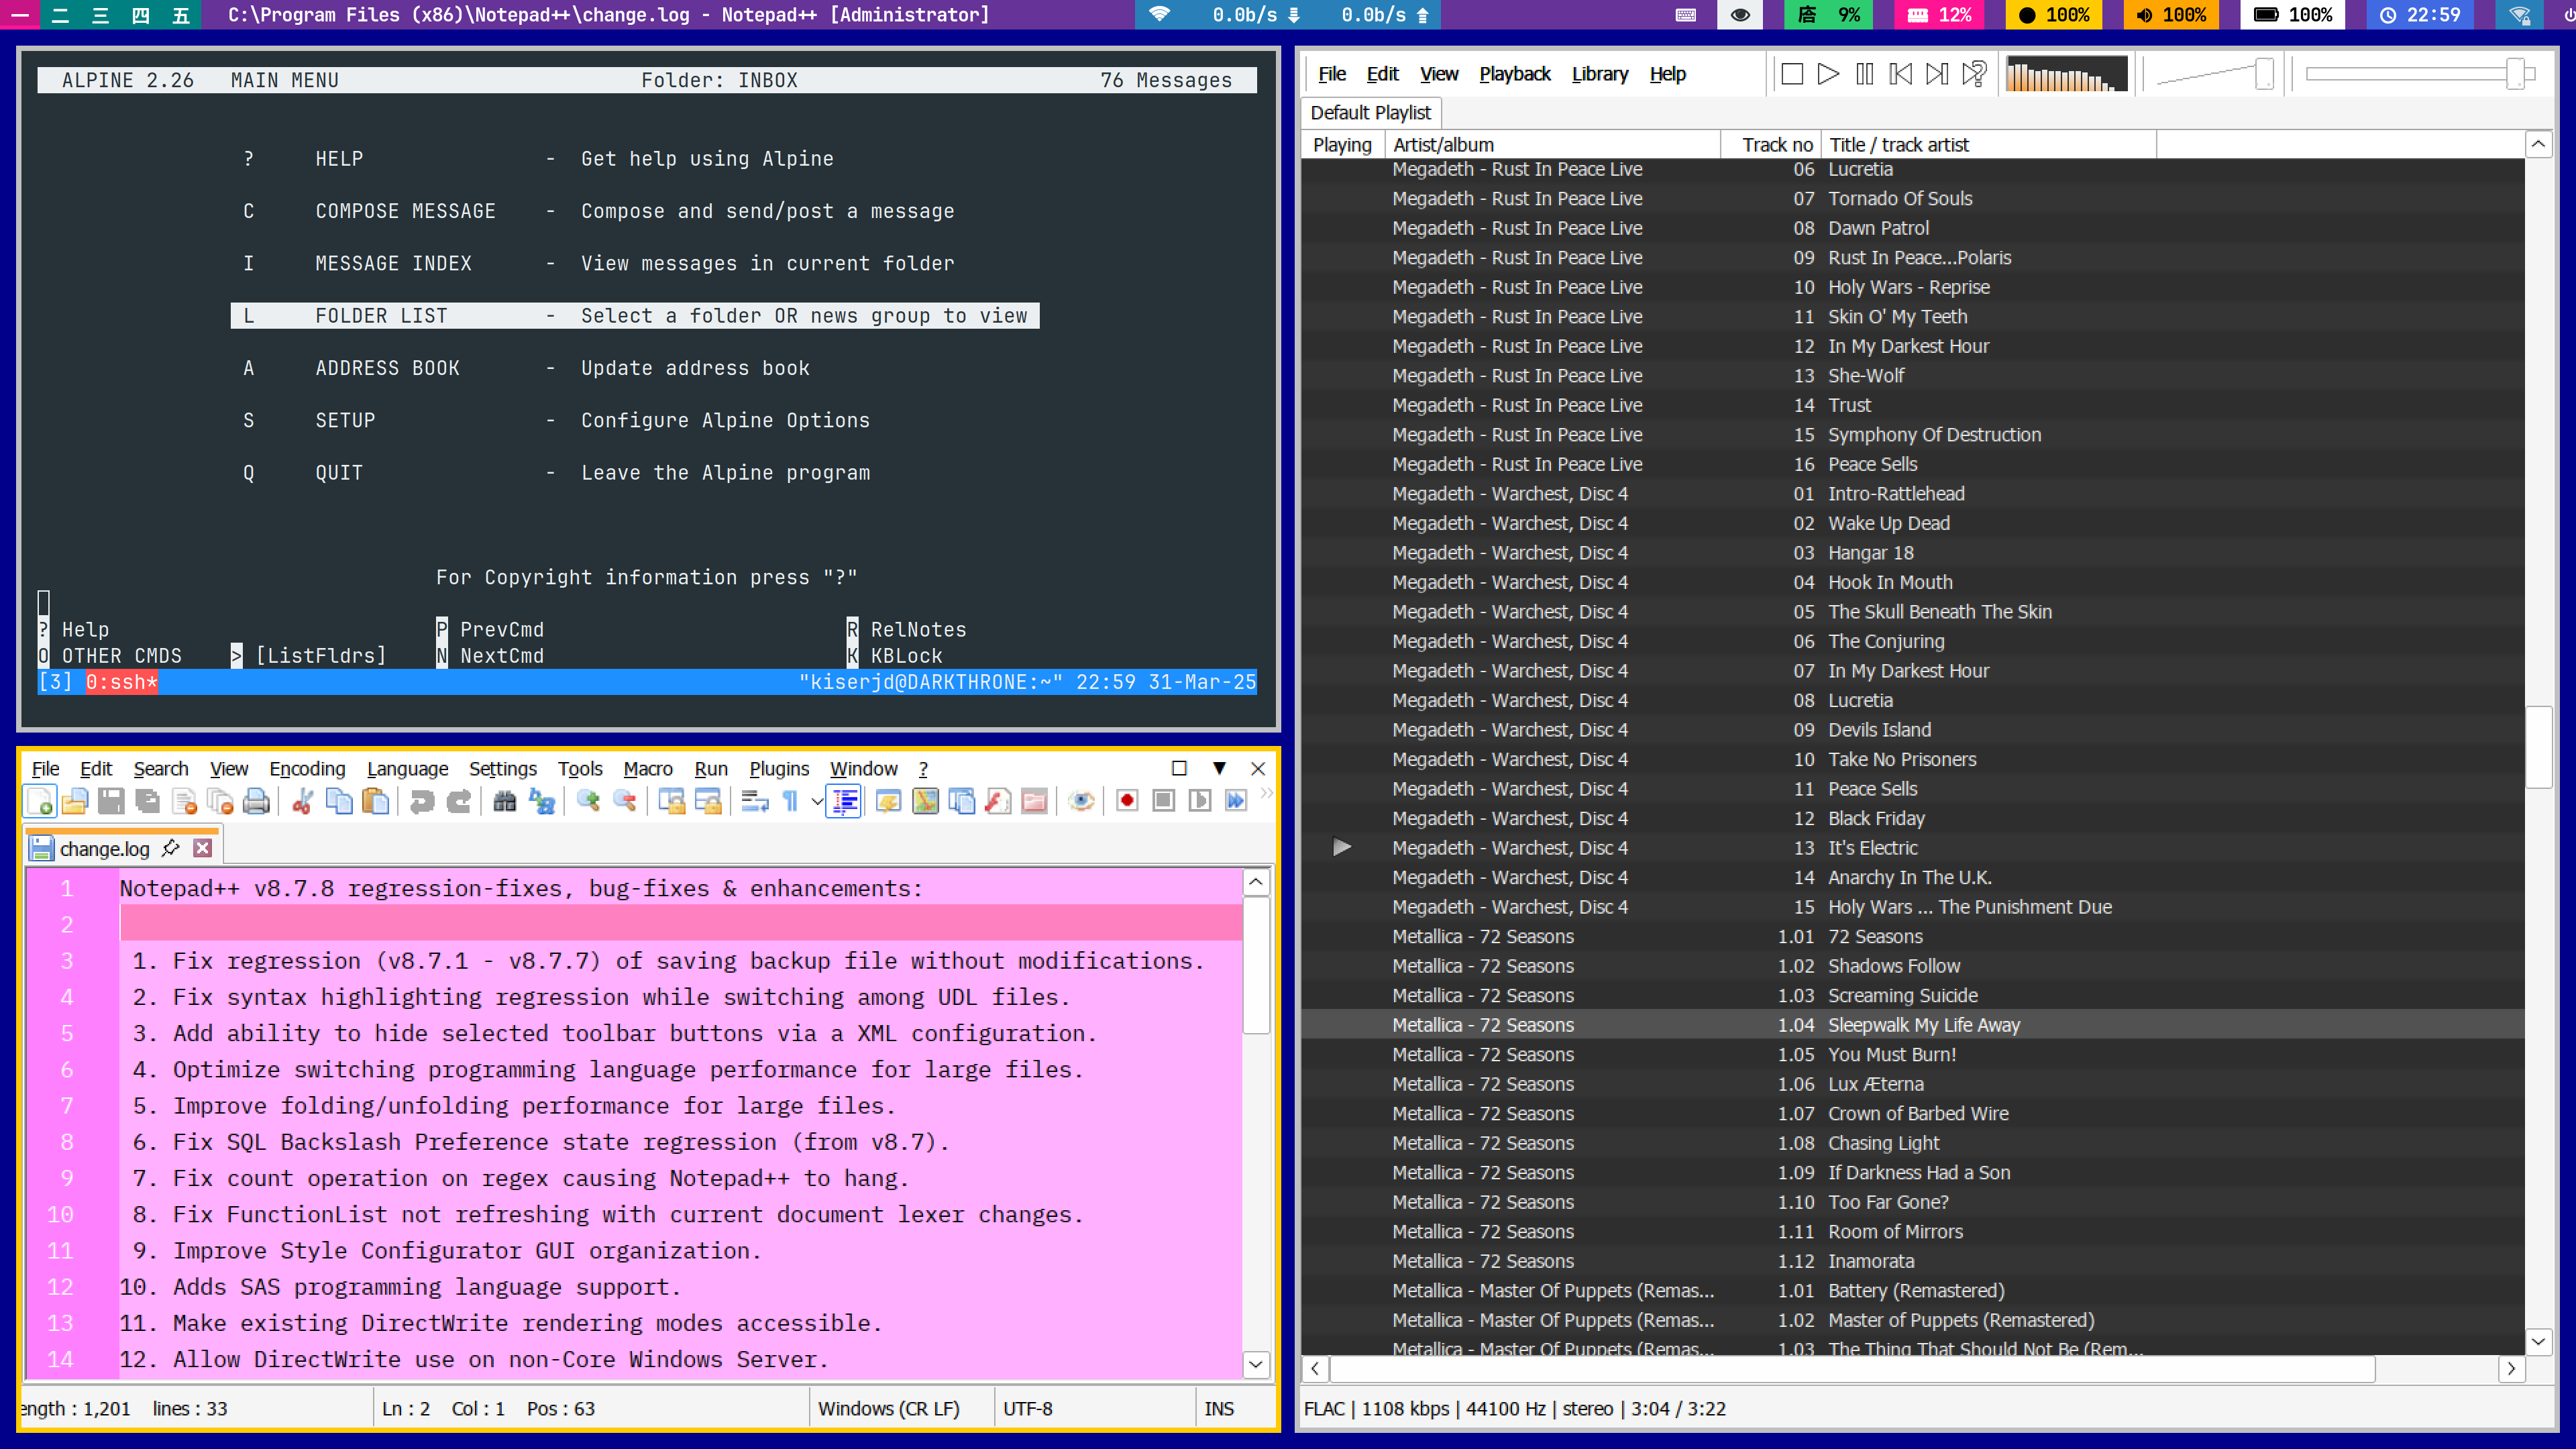Click the Paste clipboard icon
The width and height of the screenshot is (2576, 1449).
pyautogui.click(x=375, y=801)
